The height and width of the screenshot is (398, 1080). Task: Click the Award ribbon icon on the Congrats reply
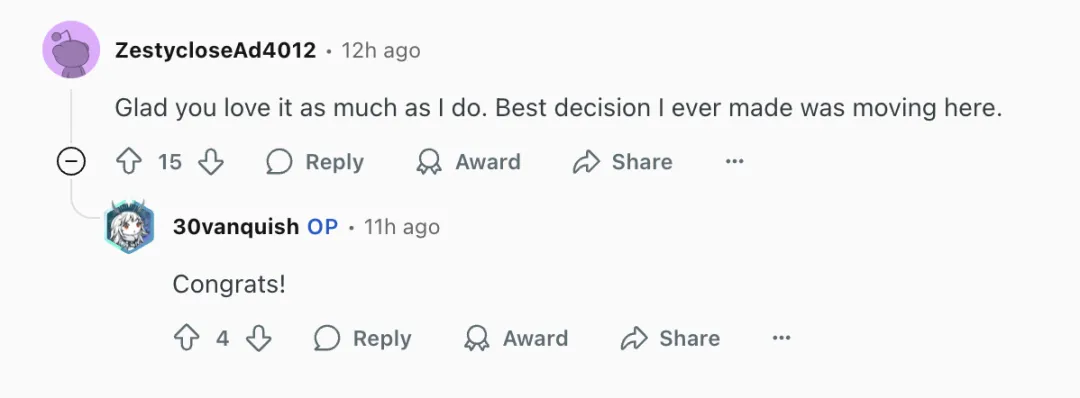coord(476,338)
